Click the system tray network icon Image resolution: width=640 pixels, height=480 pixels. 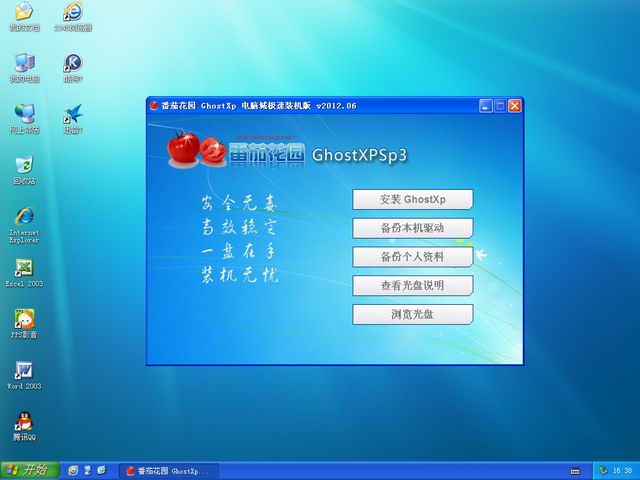click(603, 471)
